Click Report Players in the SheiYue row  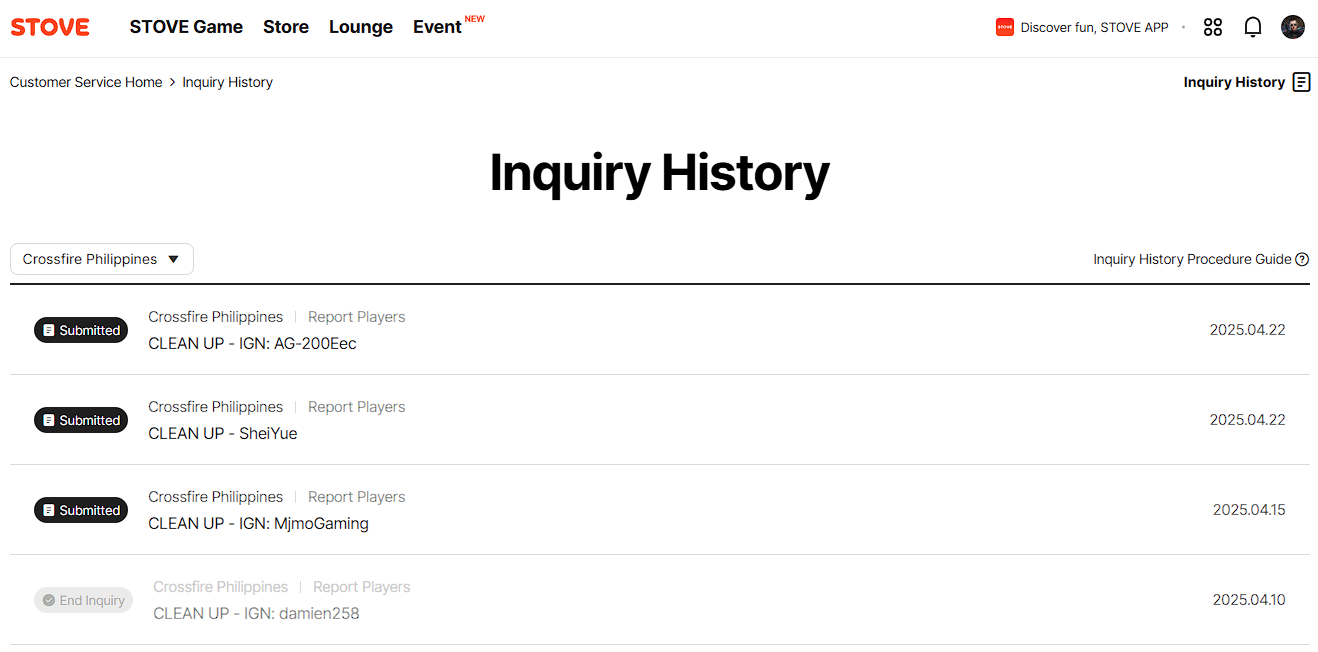[x=356, y=407]
